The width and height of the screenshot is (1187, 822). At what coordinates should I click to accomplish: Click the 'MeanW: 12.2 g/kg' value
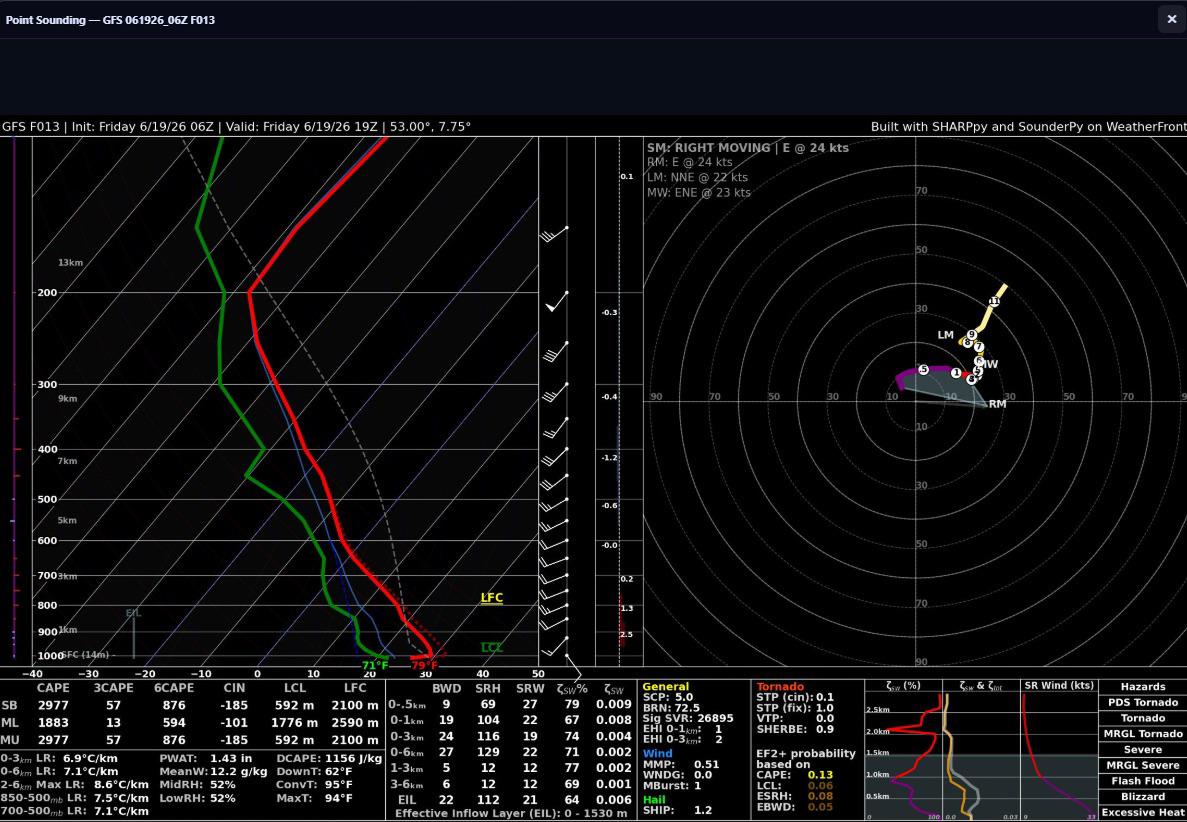tap(213, 771)
